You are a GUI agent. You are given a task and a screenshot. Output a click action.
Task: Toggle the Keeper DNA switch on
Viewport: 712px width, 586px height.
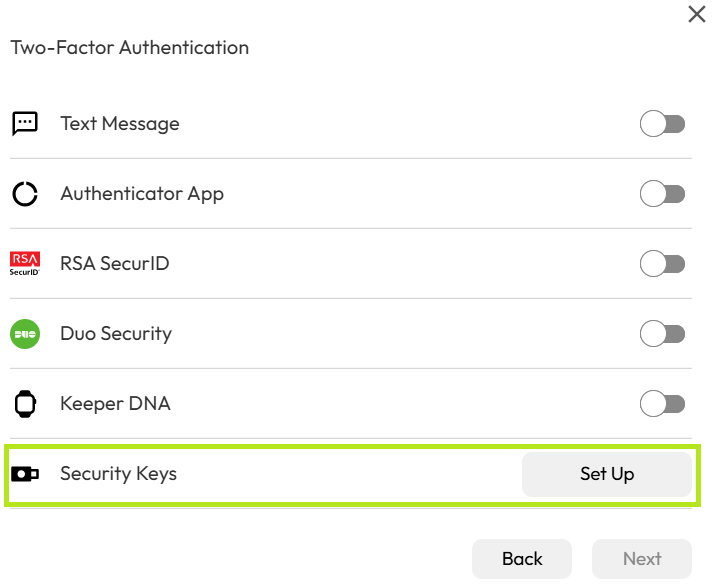coord(662,404)
